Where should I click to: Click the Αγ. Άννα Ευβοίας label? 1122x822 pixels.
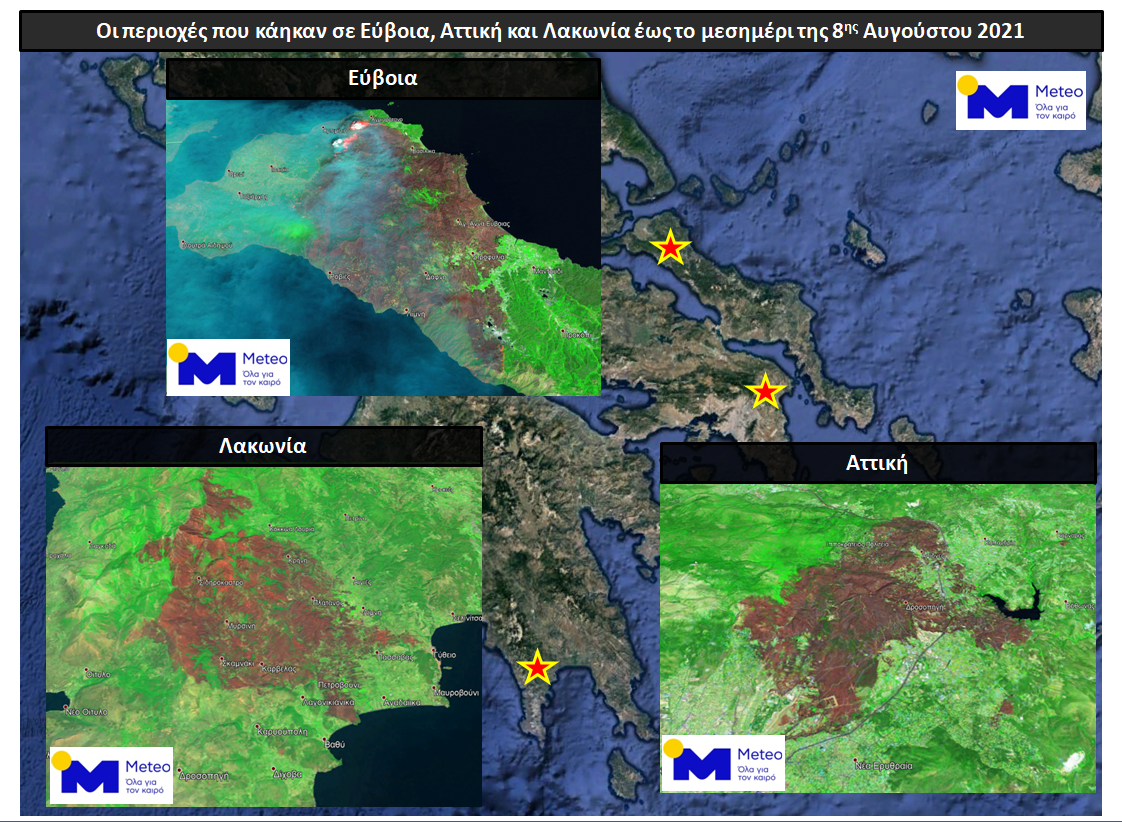(484, 223)
